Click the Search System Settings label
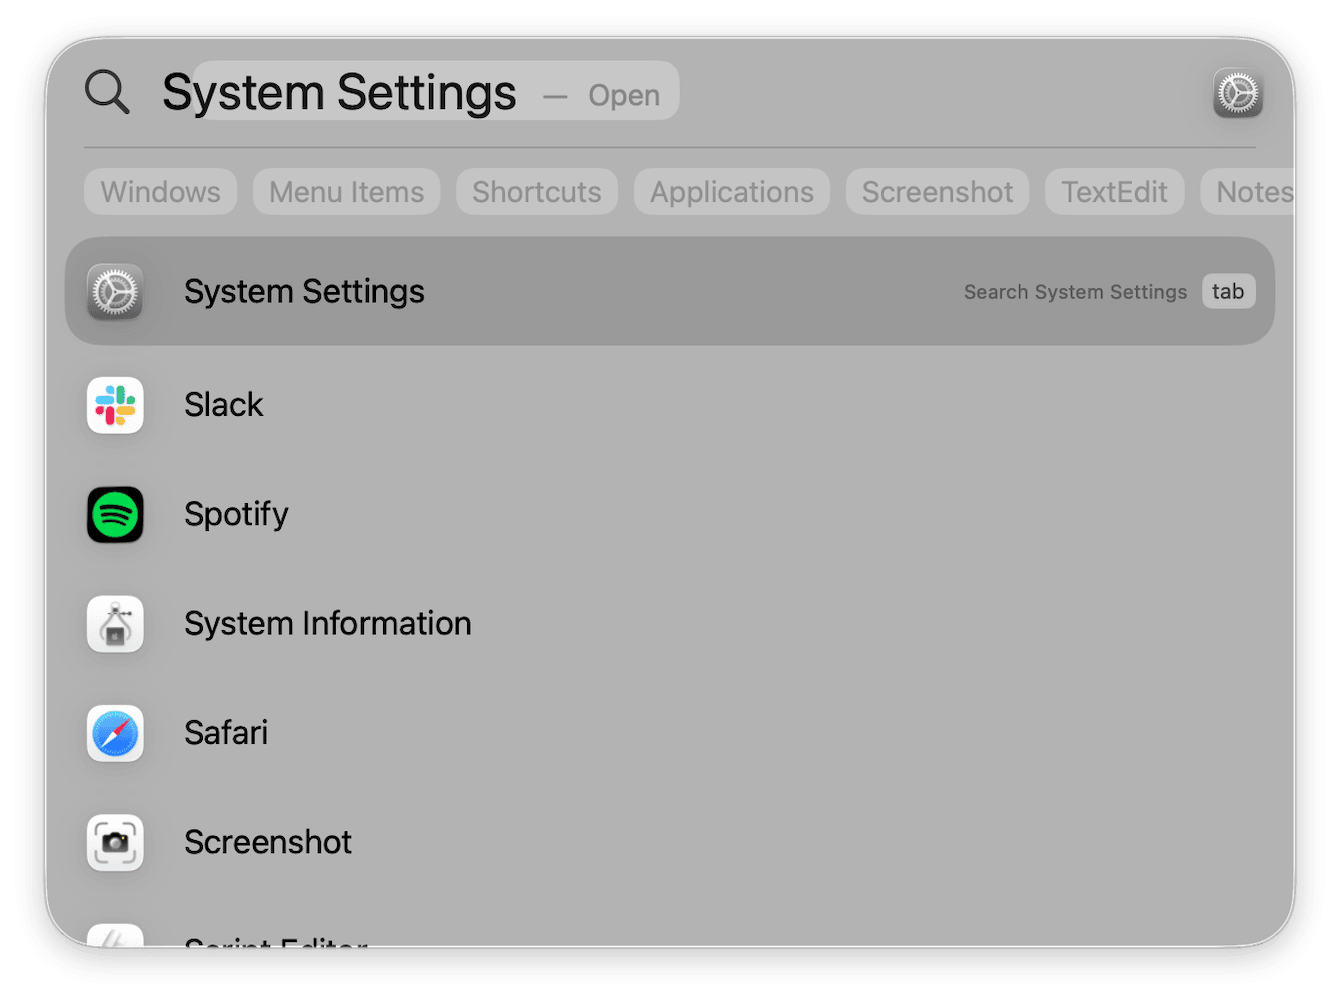1340x1000 pixels. (x=1075, y=292)
